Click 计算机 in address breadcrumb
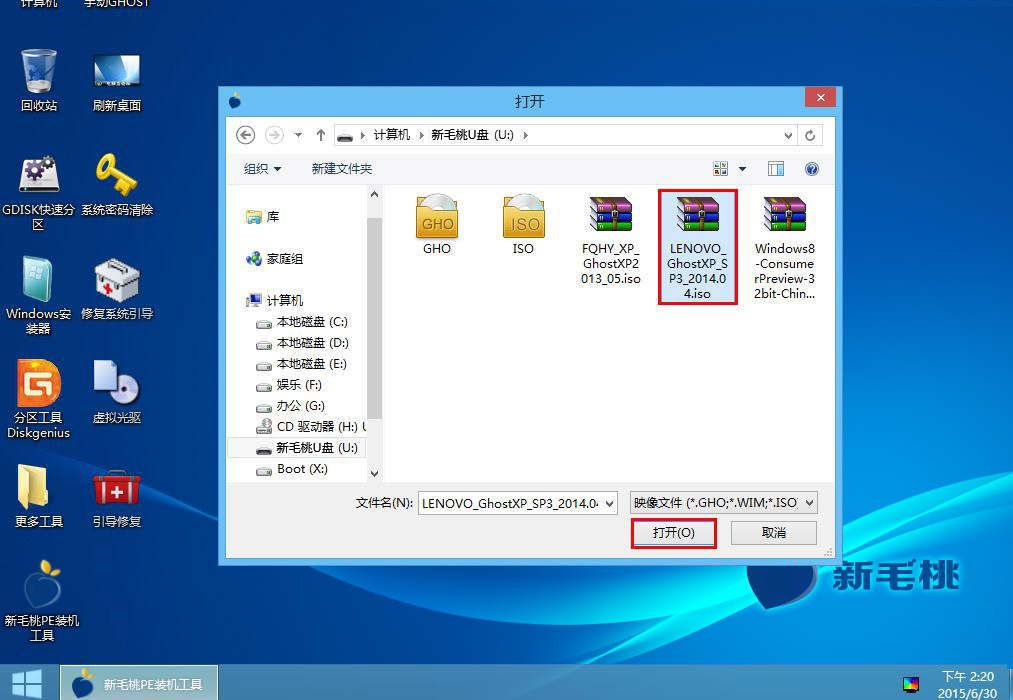The image size is (1013, 700). pyautogui.click(x=392, y=135)
